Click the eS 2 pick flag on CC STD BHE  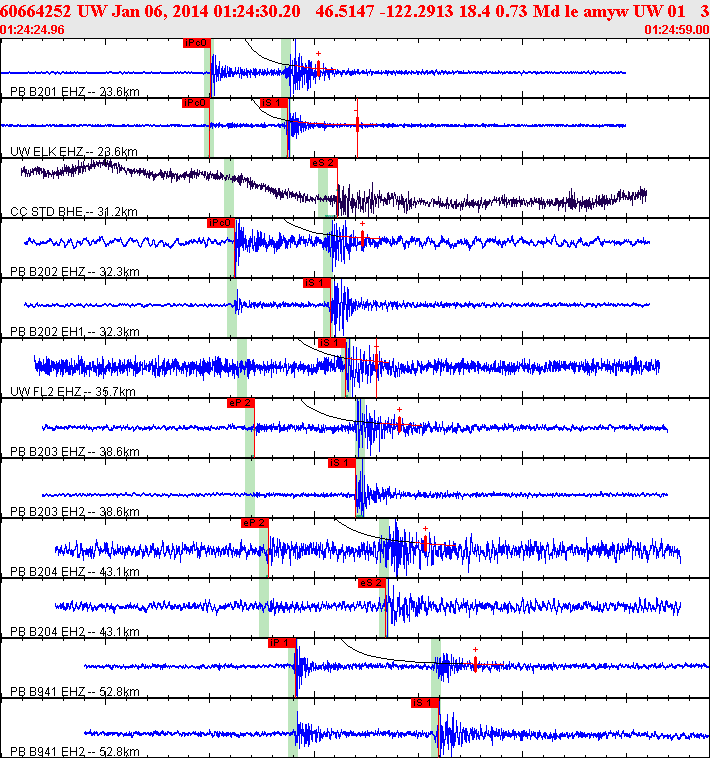(324, 163)
